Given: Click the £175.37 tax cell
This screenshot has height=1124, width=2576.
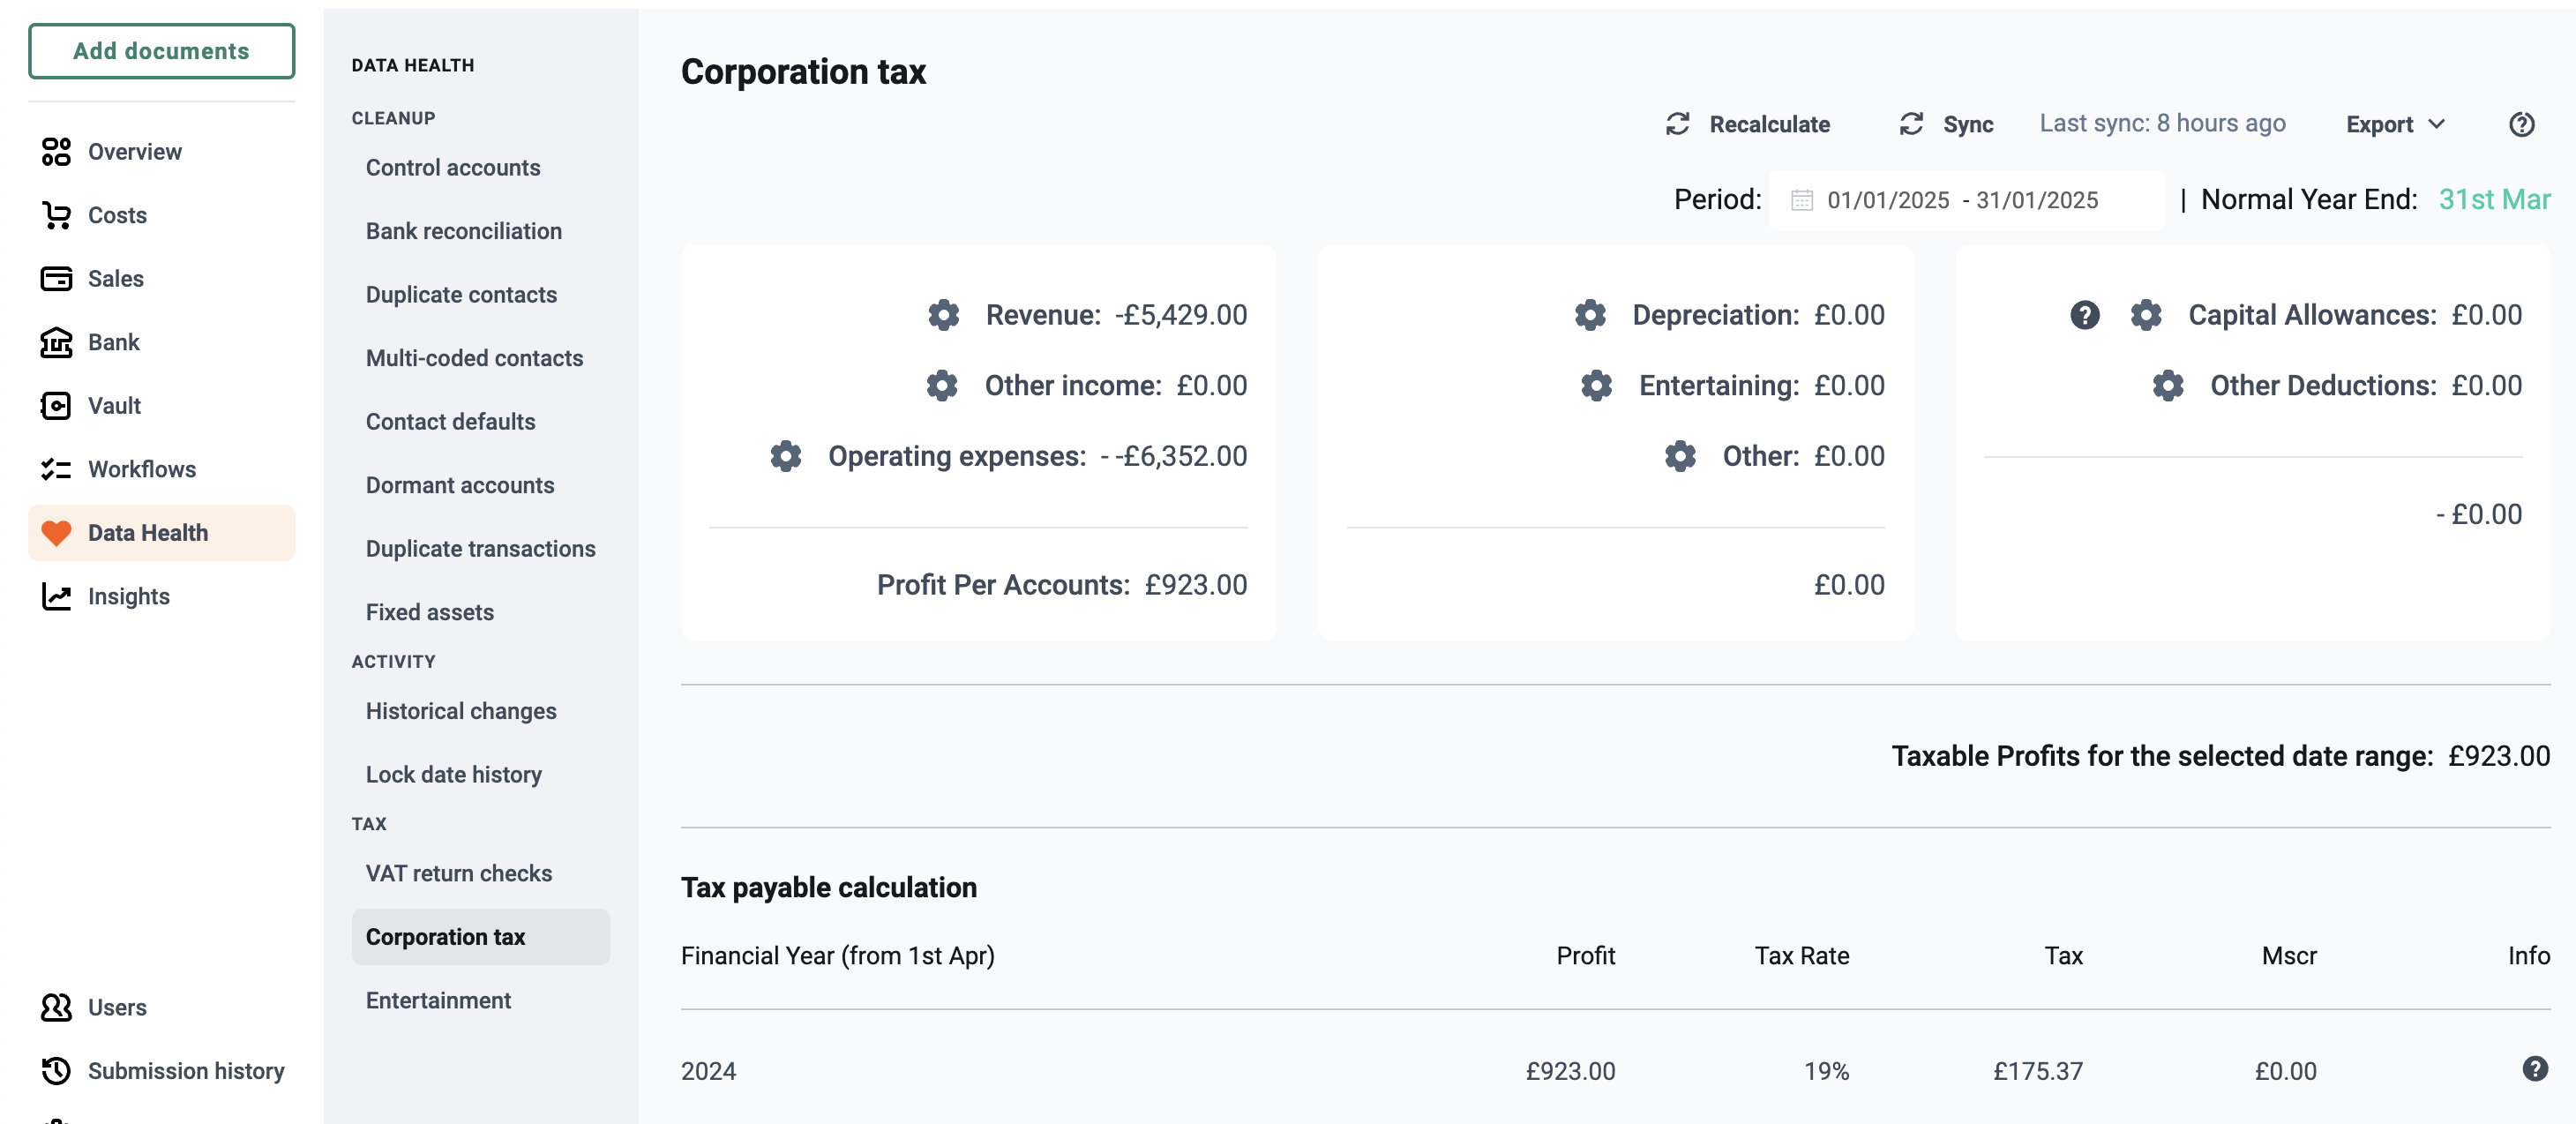Looking at the screenshot, I should 2037,1071.
